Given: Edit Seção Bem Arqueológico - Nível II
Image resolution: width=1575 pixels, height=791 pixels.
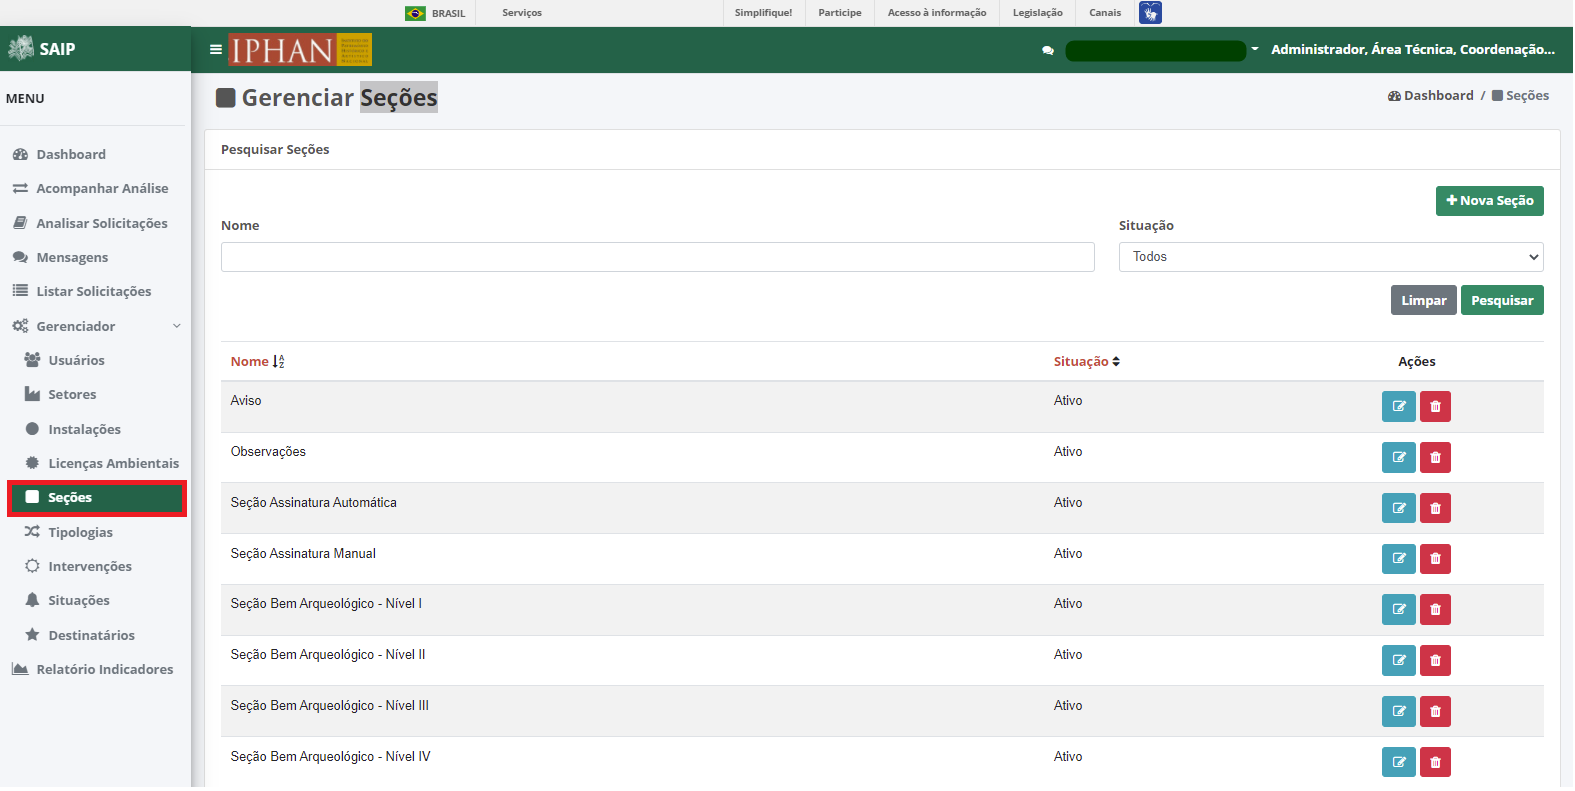Looking at the screenshot, I should point(1399,661).
